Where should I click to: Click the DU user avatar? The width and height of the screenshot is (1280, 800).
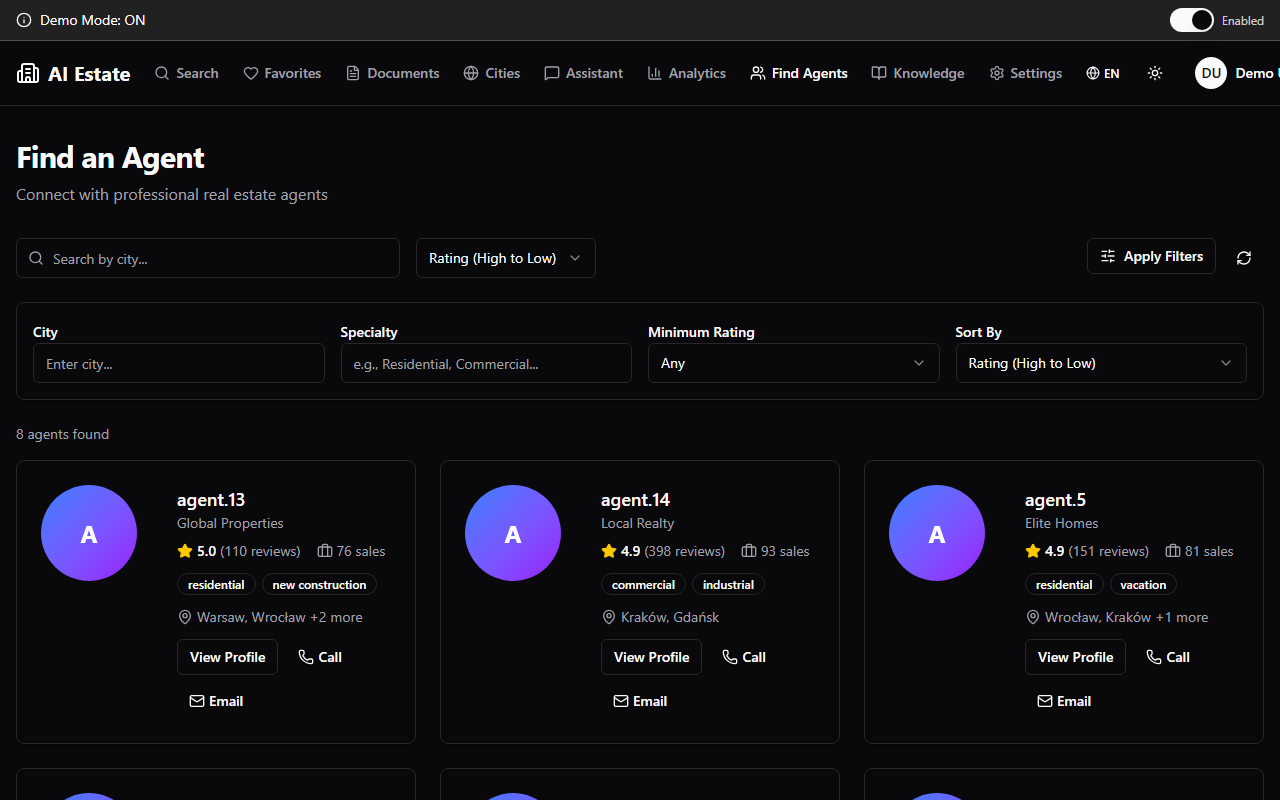coord(1211,73)
